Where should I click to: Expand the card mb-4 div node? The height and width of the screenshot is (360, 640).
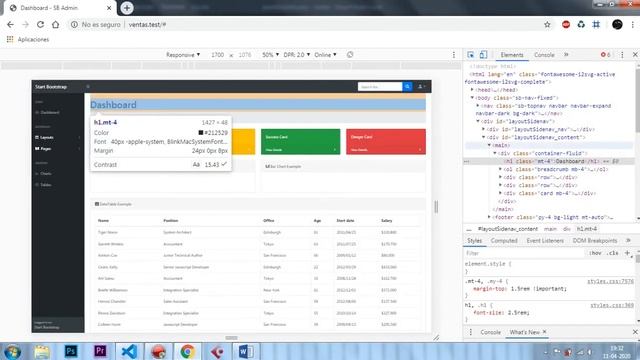(500, 193)
